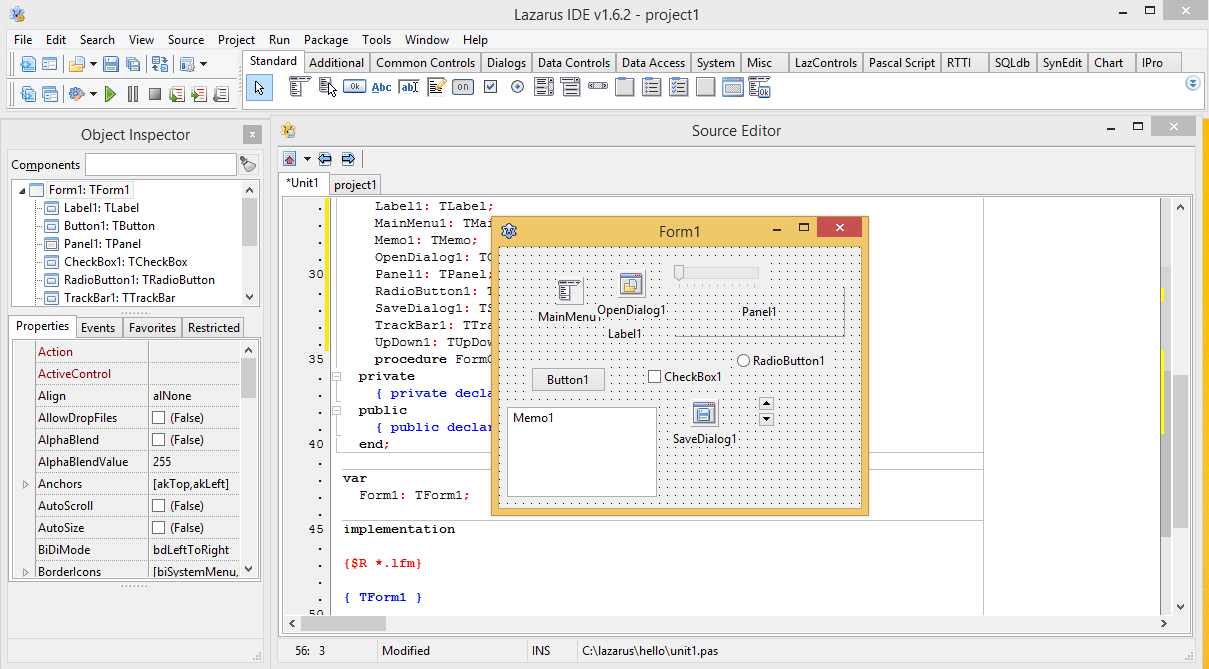Image resolution: width=1209 pixels, height=669 pixels.
Task: Open the Events tab in Object Inspector
Action: 98,328
